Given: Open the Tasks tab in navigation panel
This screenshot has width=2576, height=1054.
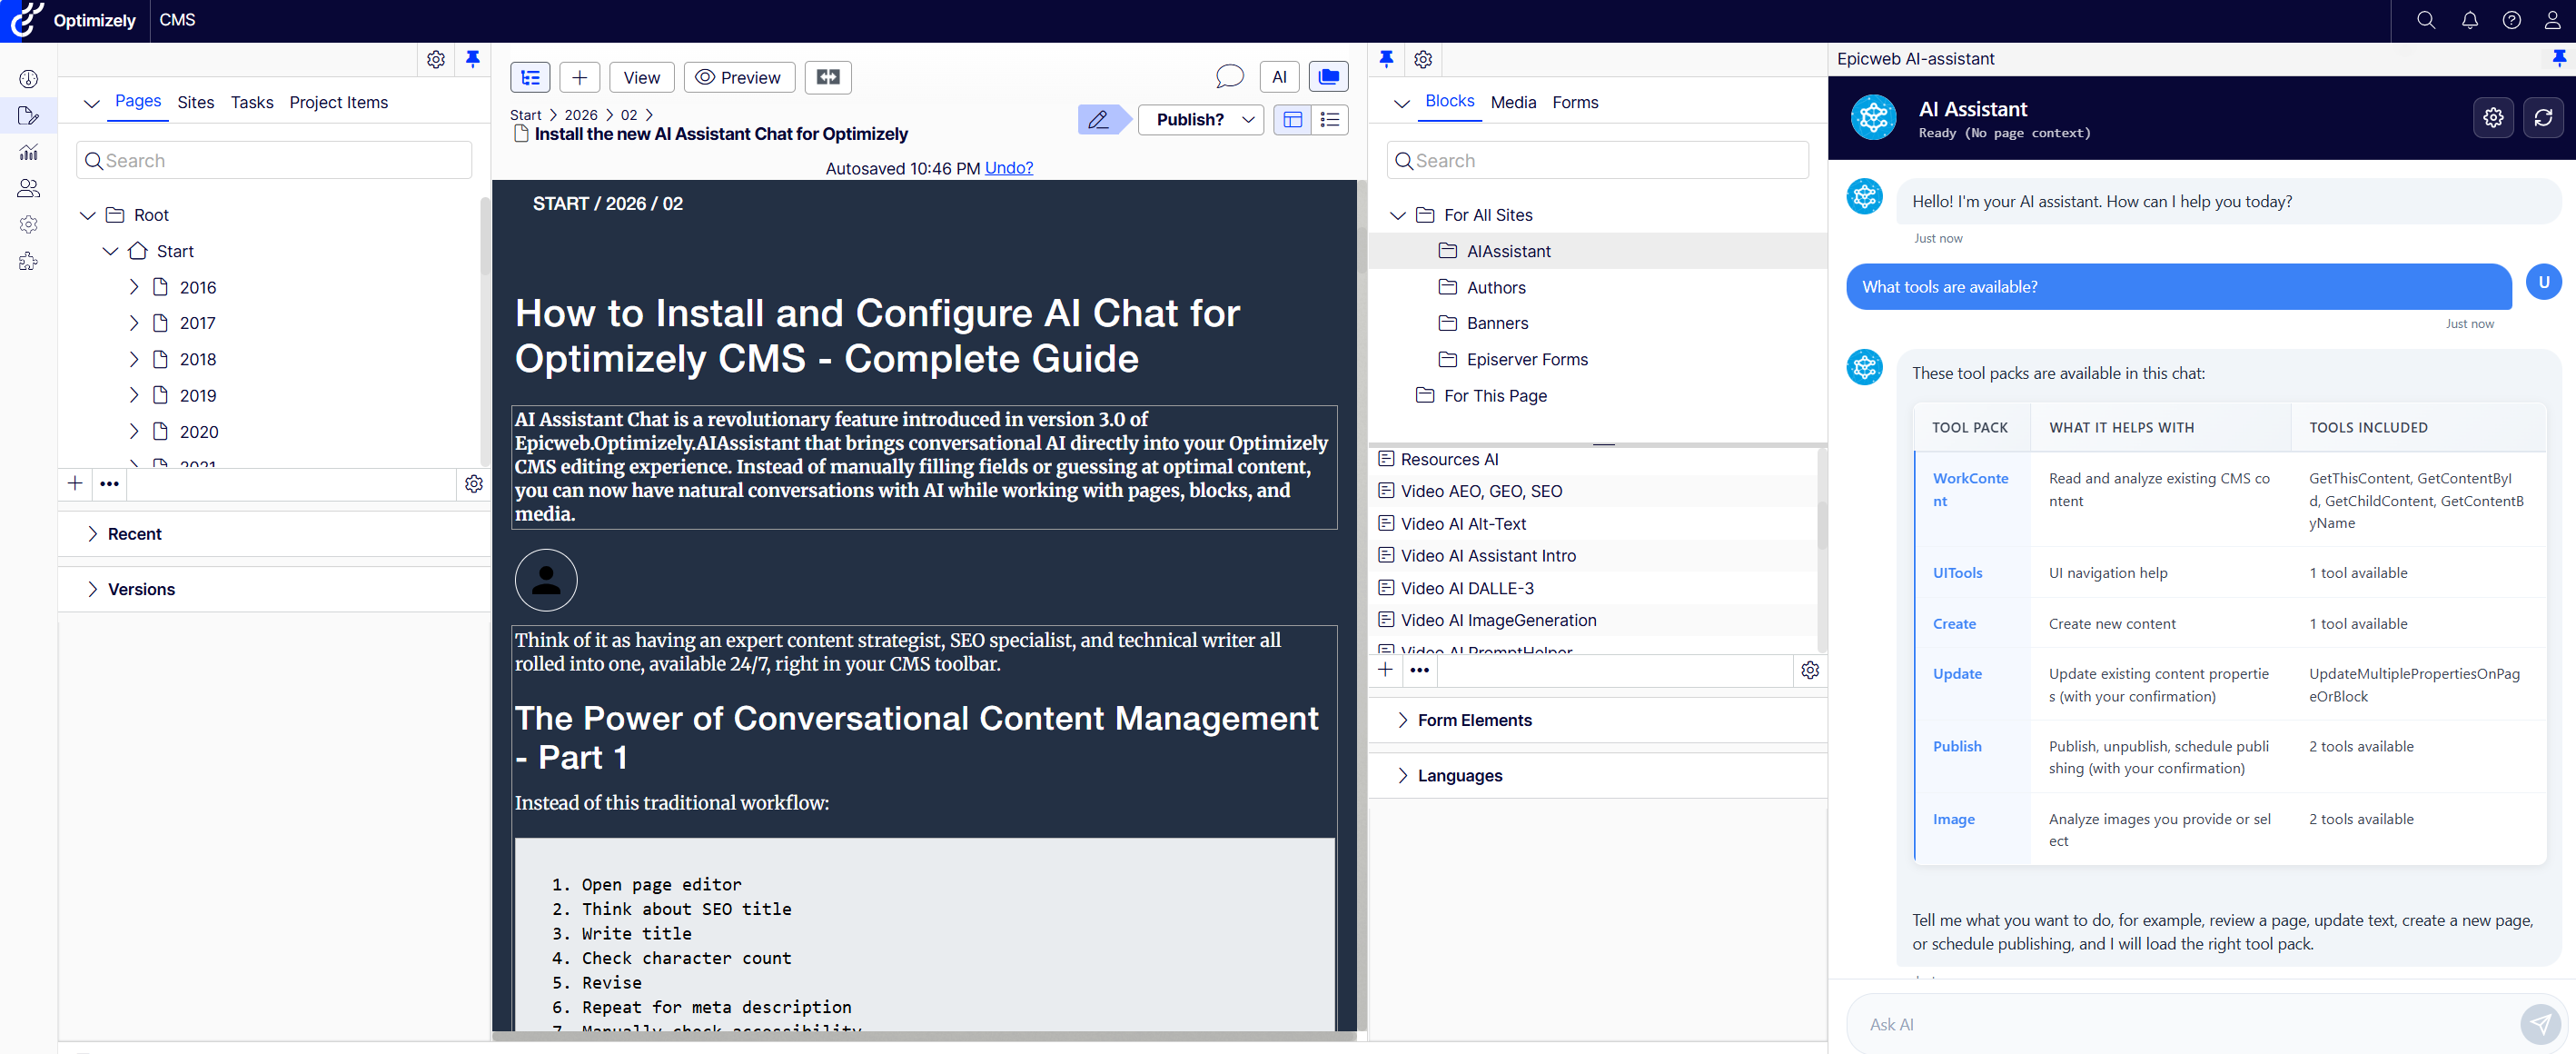Looking at the screenshot, I should point(252,102).
